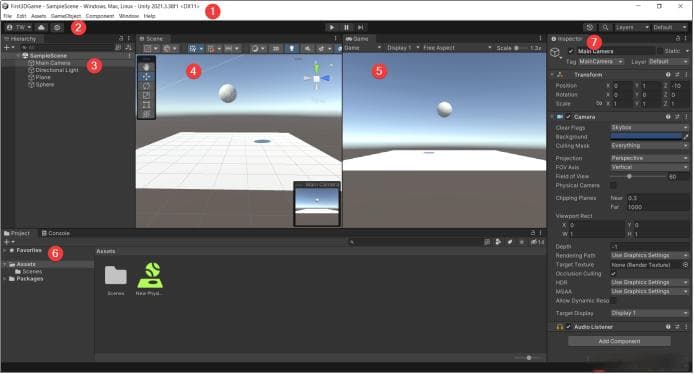Switch to the Console tab
The height and width of the screenshot is (374, 694).
(55, 233)
